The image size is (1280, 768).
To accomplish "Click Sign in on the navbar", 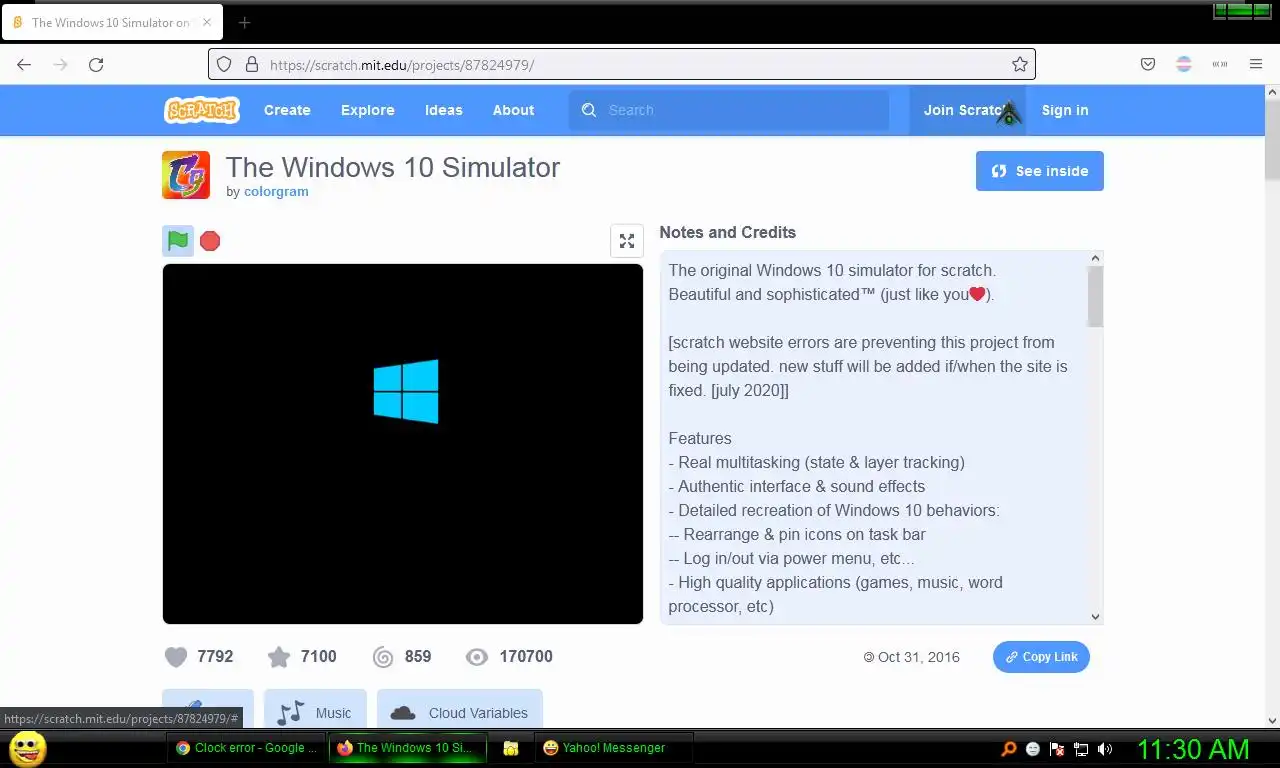I will [1065, 110].
